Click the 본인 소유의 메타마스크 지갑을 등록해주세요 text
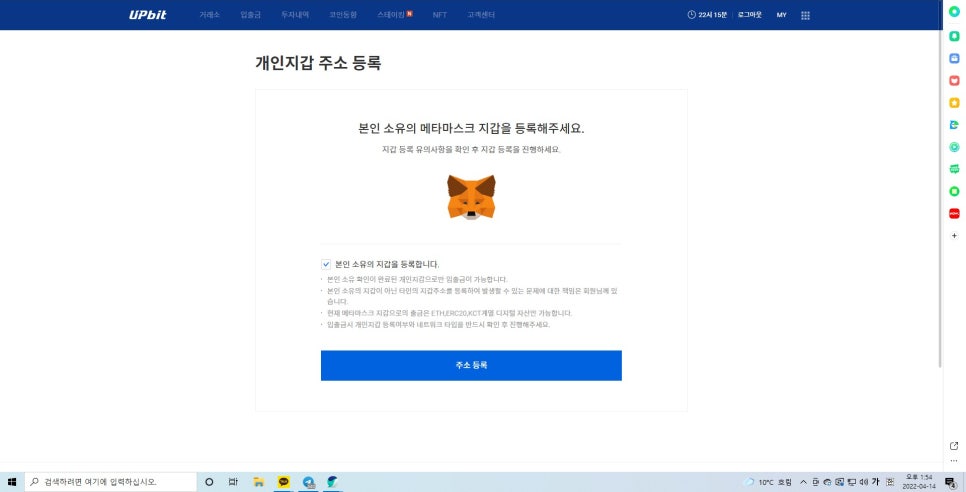This screenshot has height=492, width=966. point(471,129)
